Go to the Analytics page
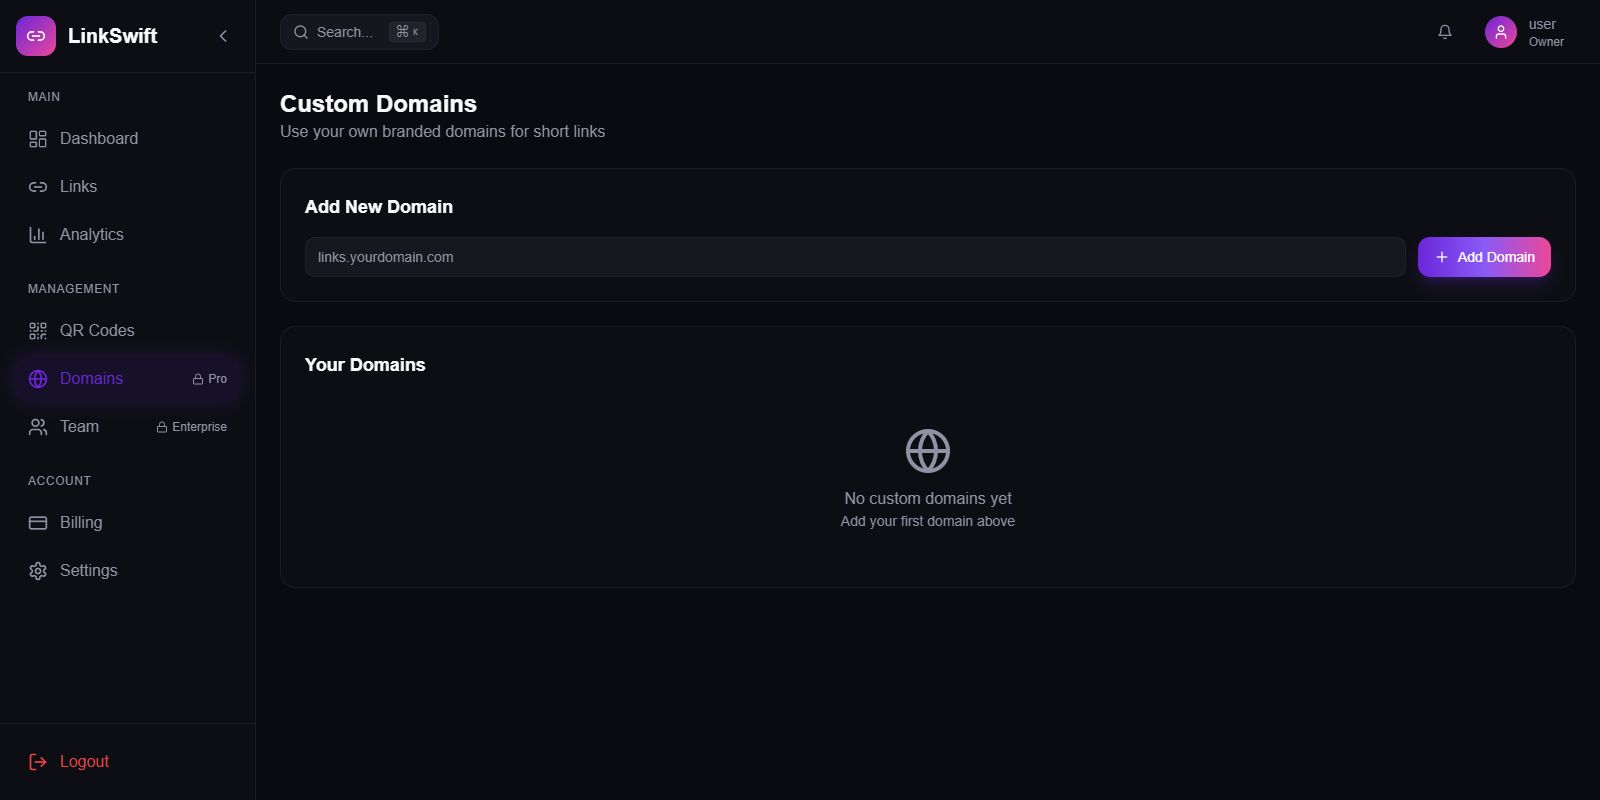 pyautogui.click(x=91, y=235)
